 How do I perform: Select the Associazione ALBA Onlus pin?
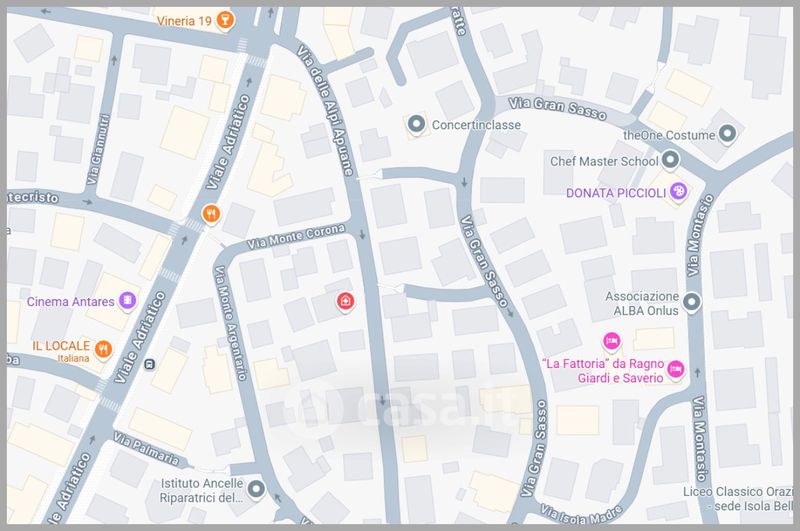coord(692,301)
